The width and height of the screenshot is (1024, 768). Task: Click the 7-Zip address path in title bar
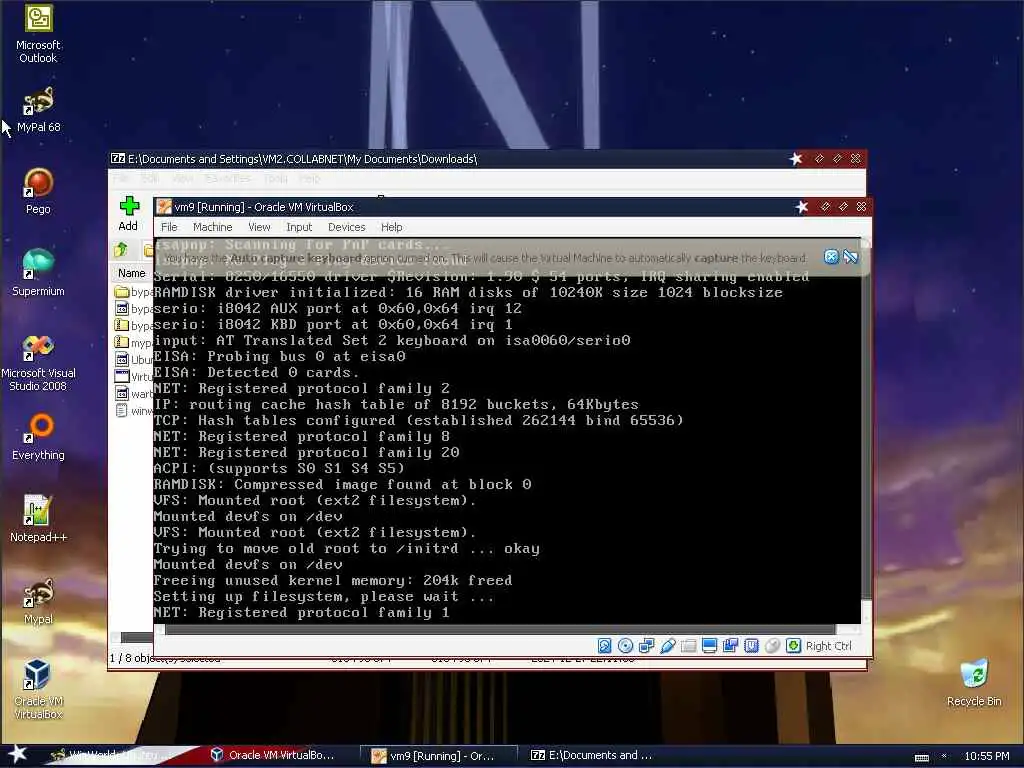[302, 159]
